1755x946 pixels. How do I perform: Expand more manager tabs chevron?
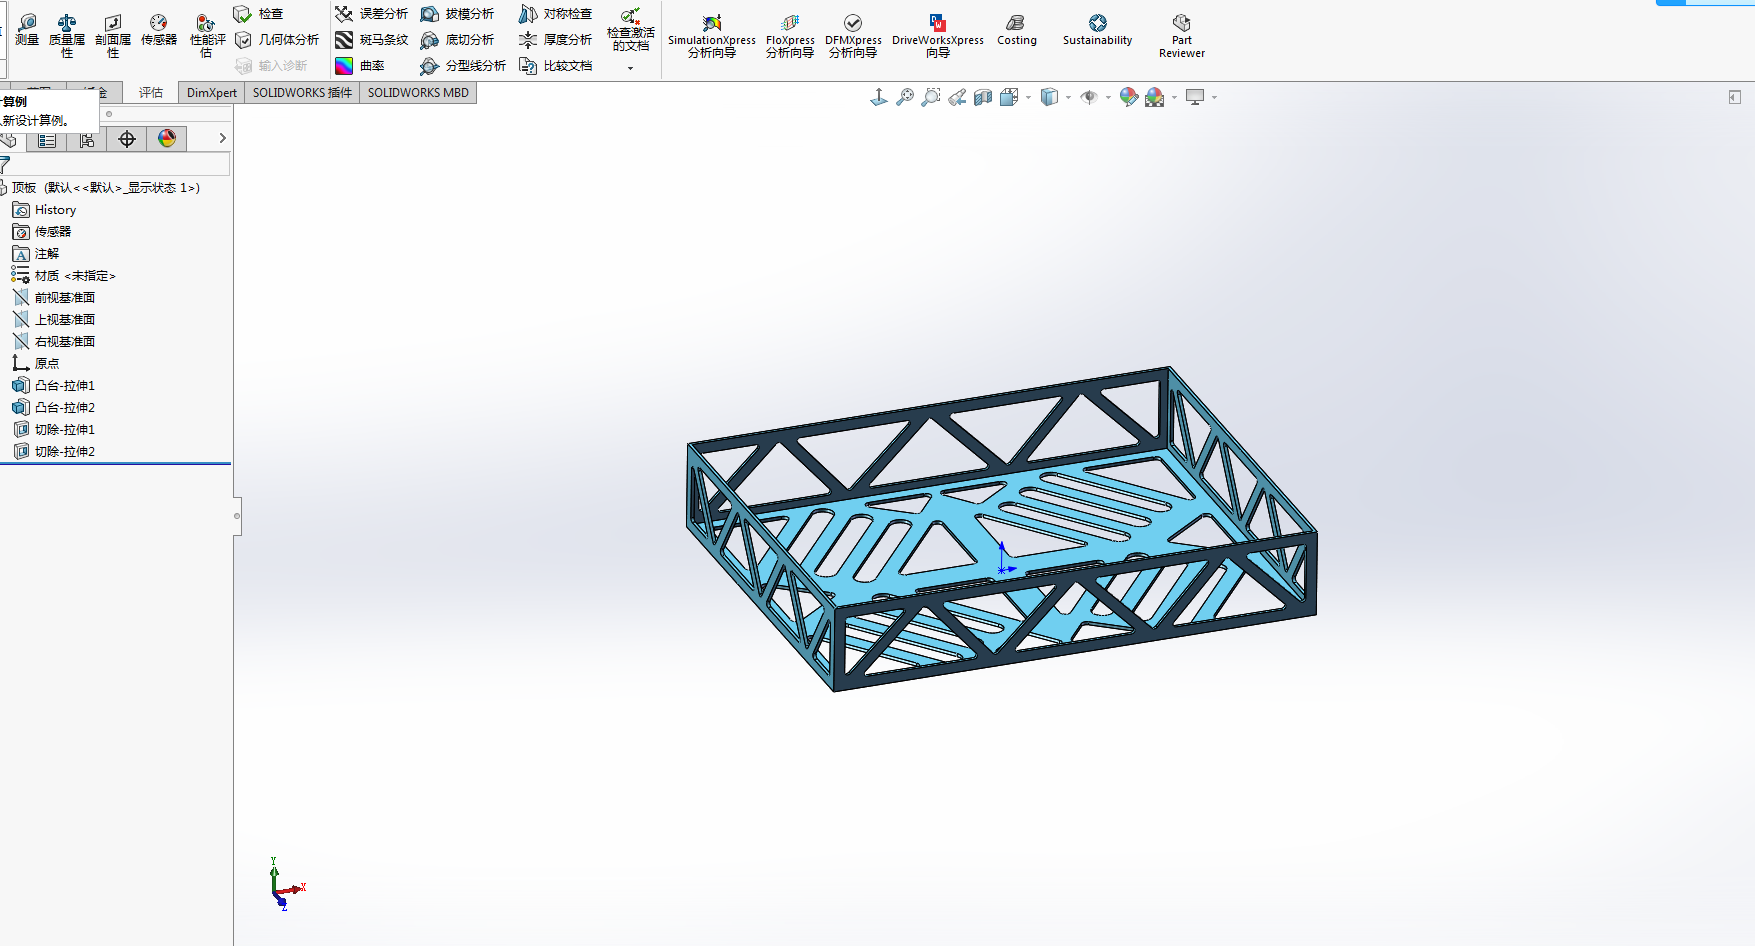tap(222, 139)
